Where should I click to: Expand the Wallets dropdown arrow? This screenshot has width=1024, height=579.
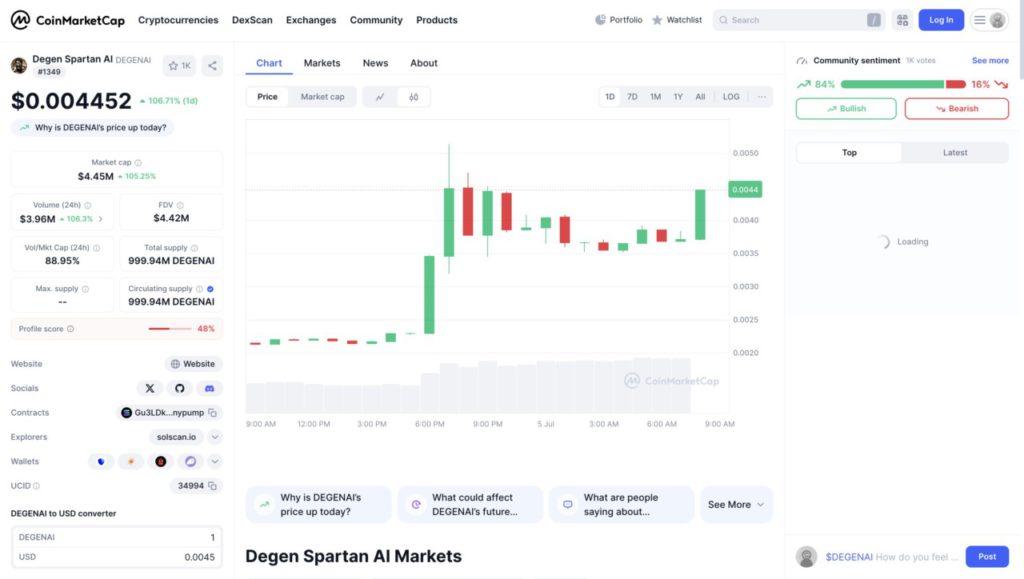click(215, 461)
